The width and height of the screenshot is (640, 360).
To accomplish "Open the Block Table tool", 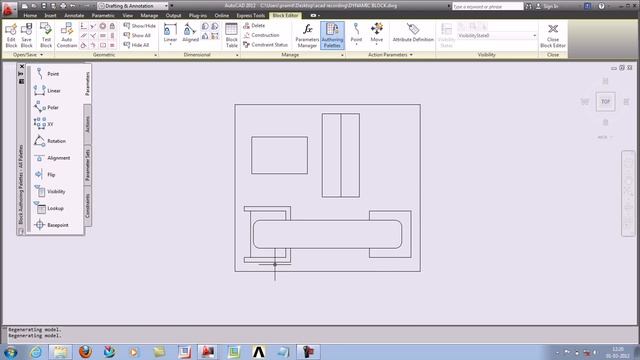I will coord(231,35).
